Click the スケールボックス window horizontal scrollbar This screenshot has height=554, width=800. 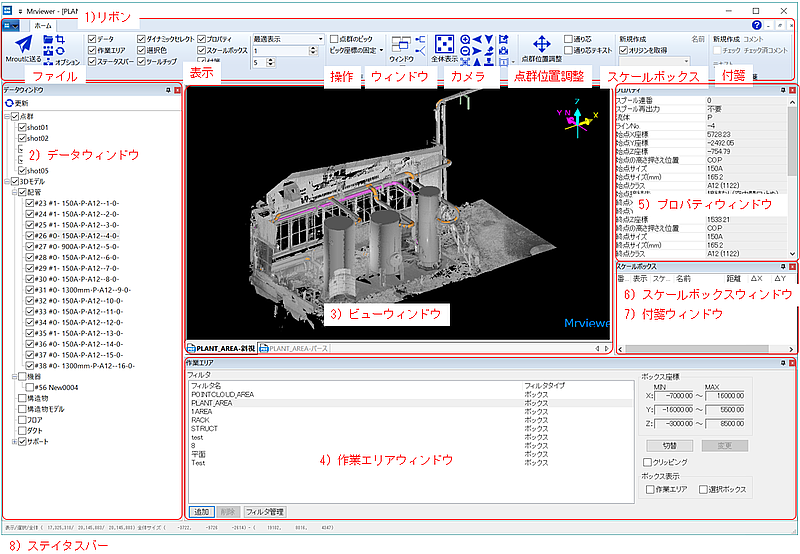(x=706, y=349)
